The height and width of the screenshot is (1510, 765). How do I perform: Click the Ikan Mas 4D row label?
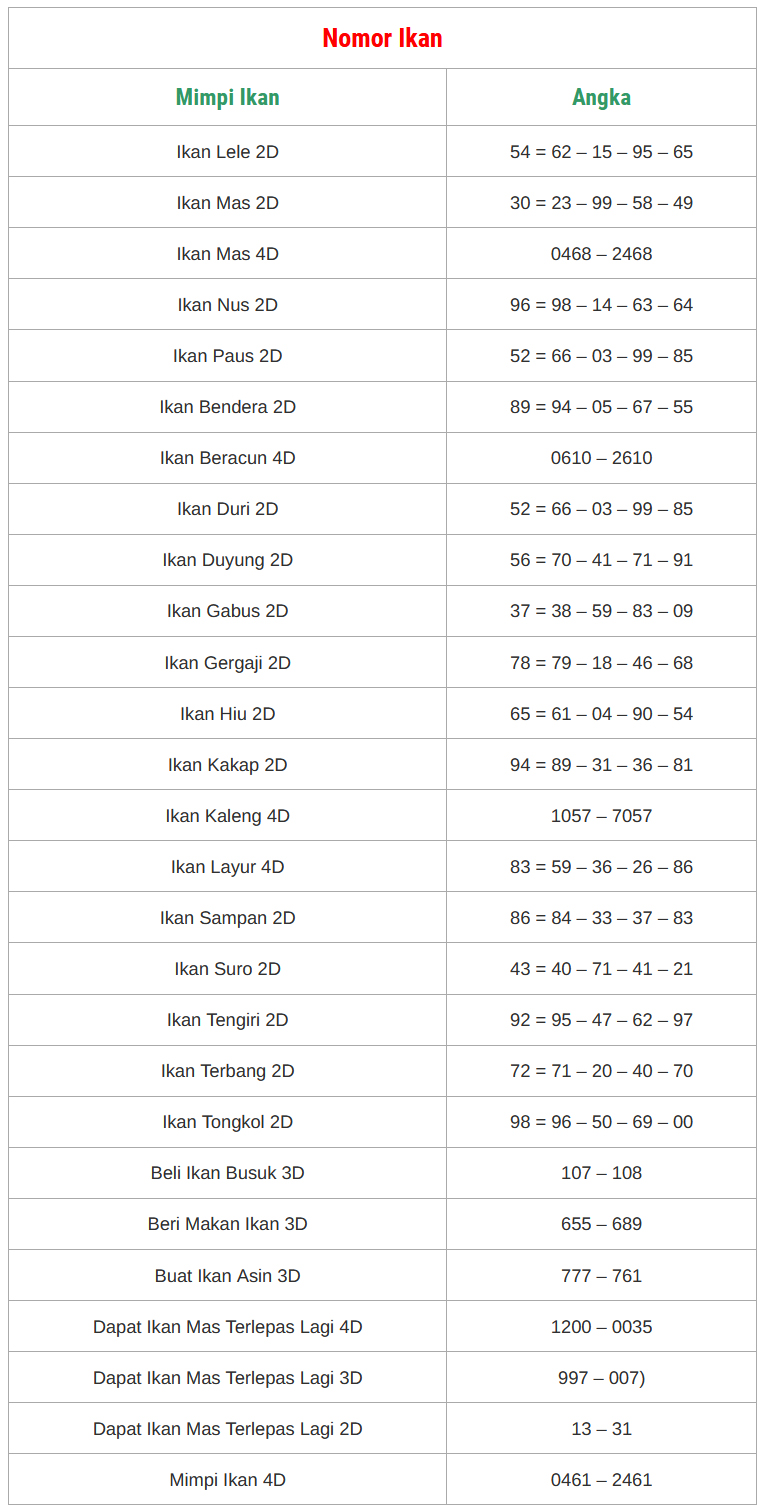click(227, 254)
